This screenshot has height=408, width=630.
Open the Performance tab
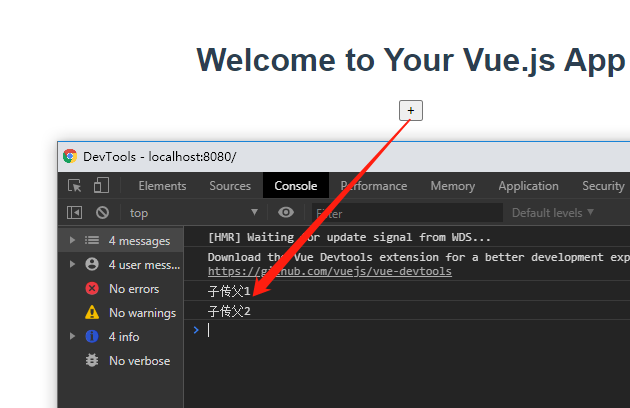374,186
